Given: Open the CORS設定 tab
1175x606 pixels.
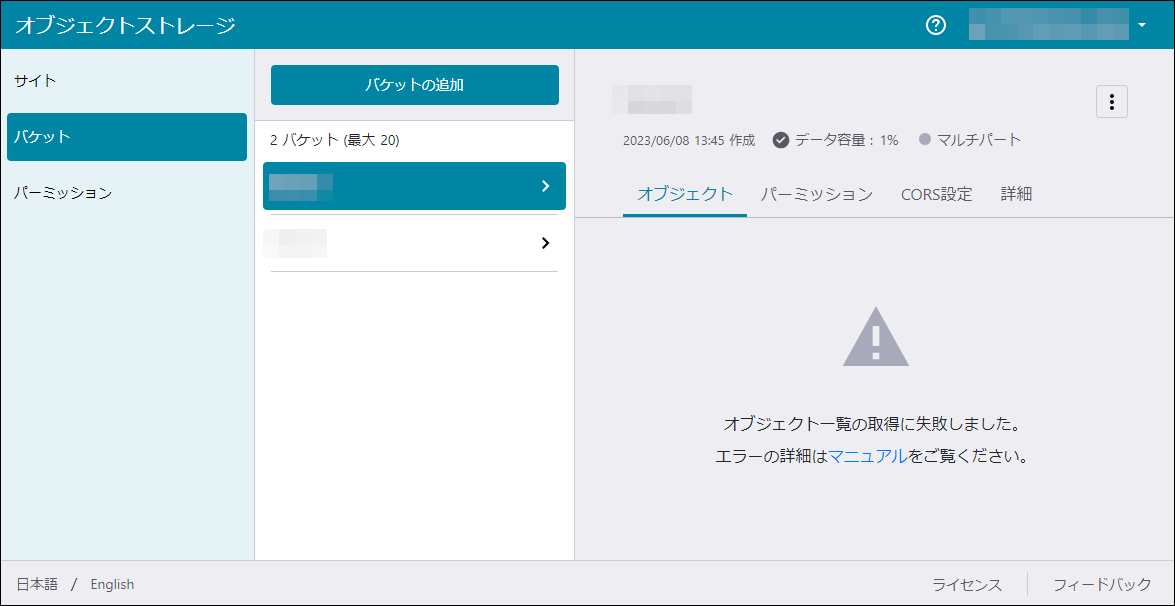Looking at the screenshot, I should 936,194.
